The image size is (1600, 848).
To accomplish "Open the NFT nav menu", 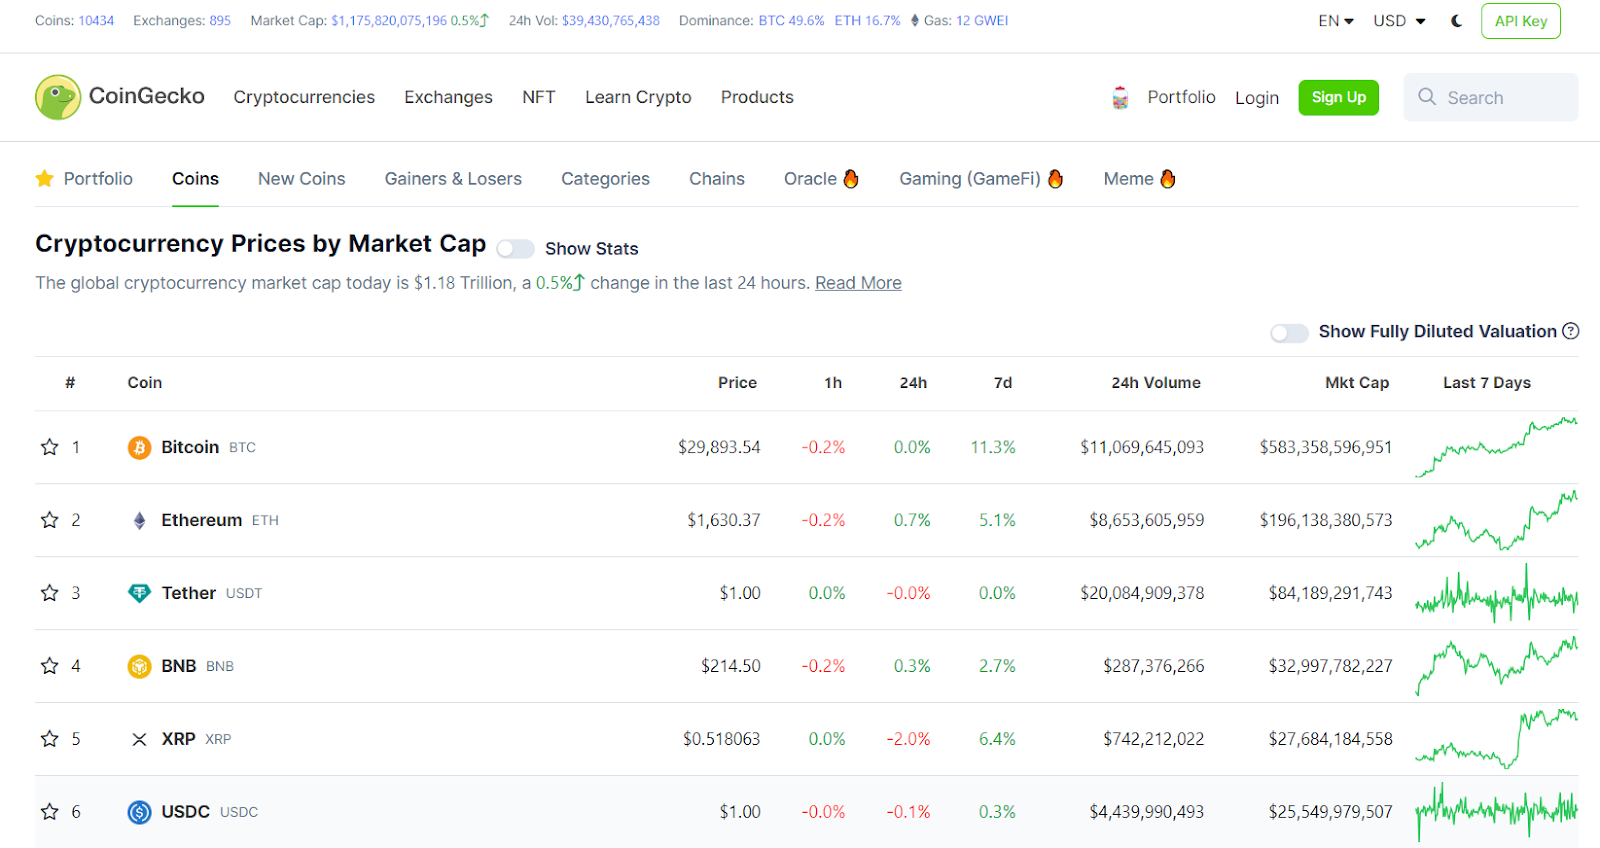I will (538, 97).
